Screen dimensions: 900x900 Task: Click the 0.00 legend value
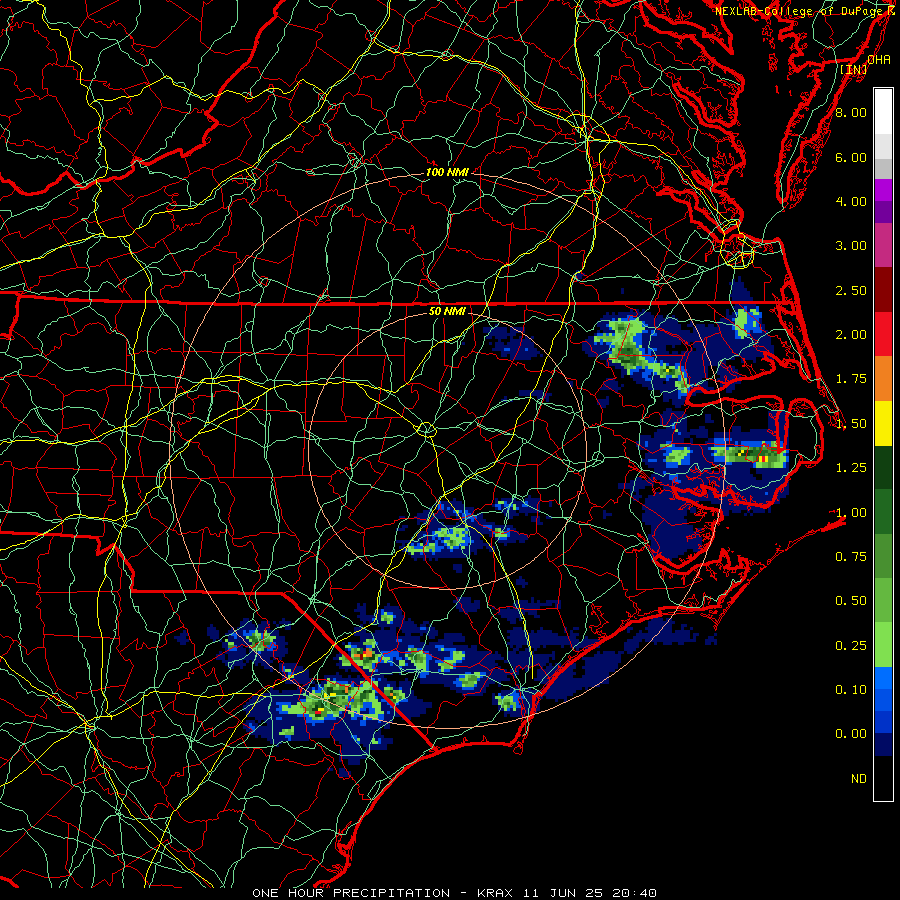(x=851, y=734)
